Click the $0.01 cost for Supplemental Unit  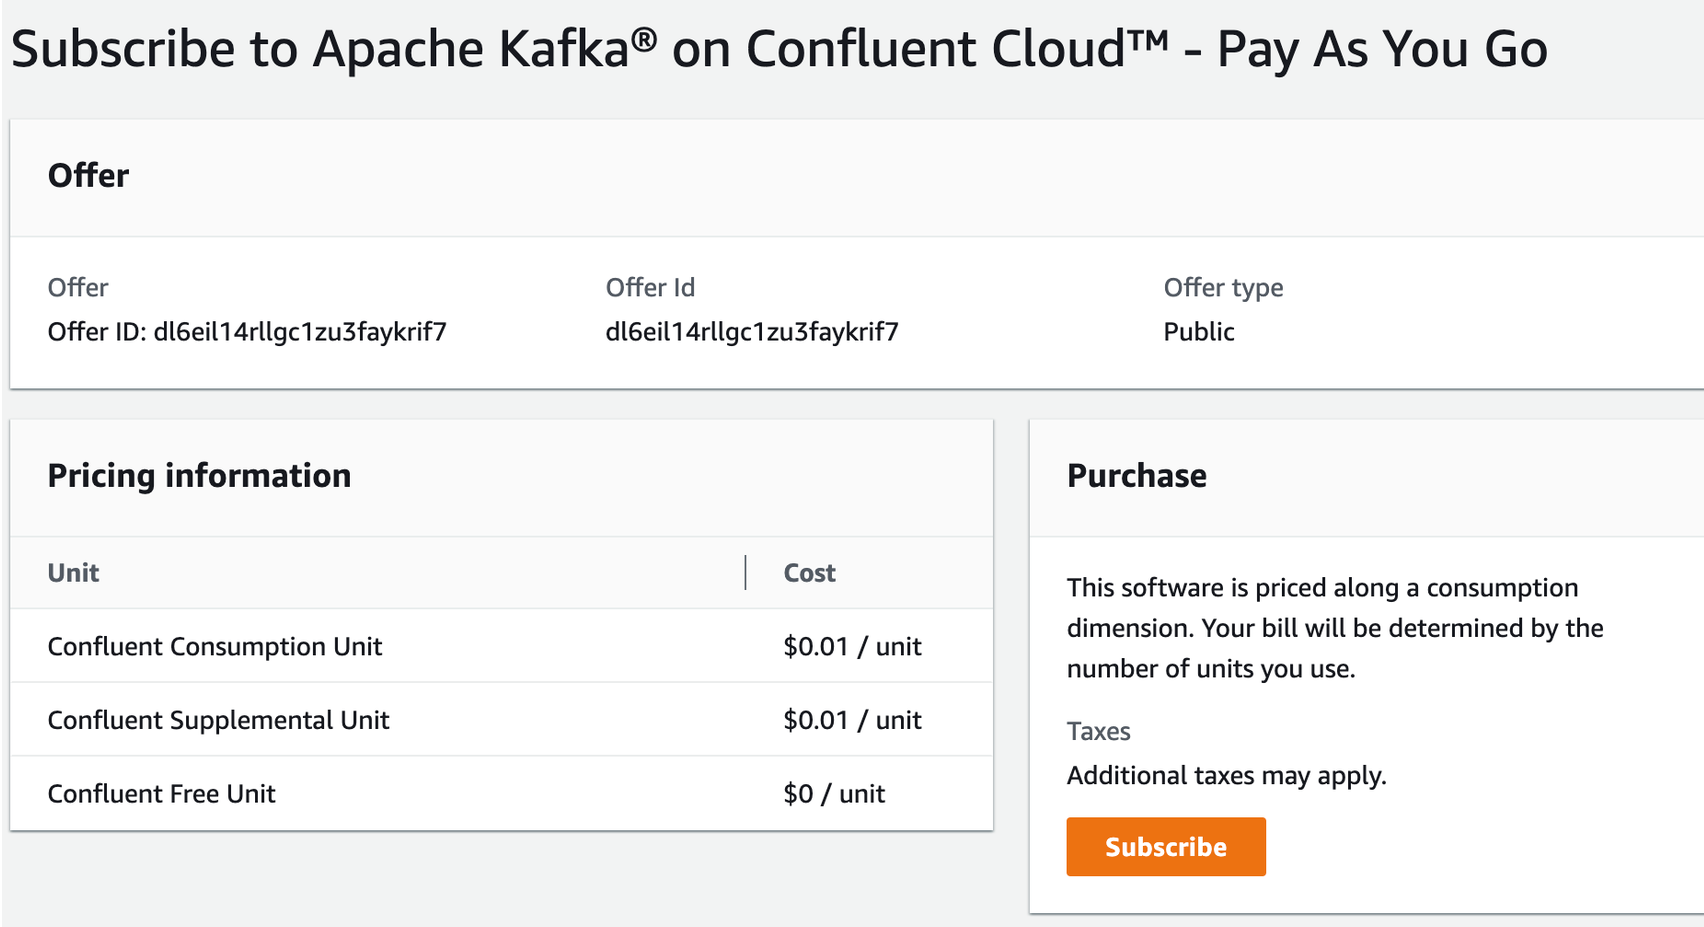point(851,719)
